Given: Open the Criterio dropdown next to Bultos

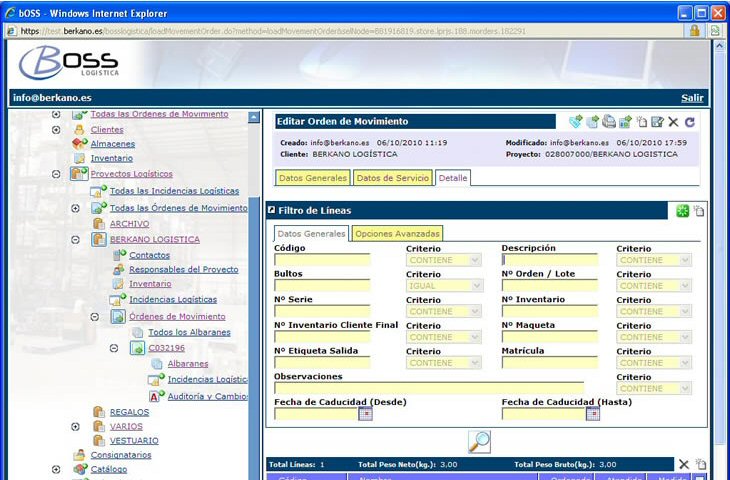Looking at the screenshot, I should [449, 285].
